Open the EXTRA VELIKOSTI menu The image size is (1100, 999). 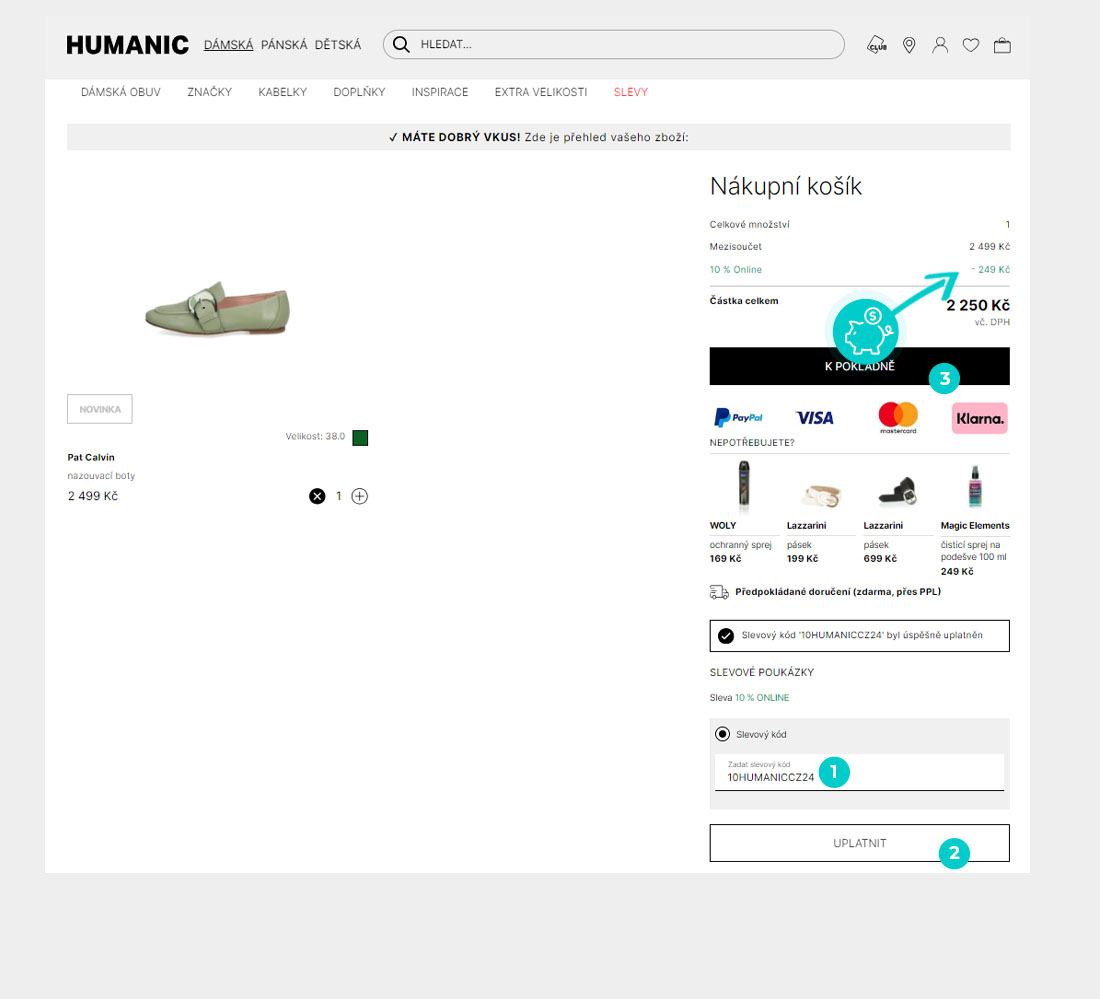(x=541, y=92)
